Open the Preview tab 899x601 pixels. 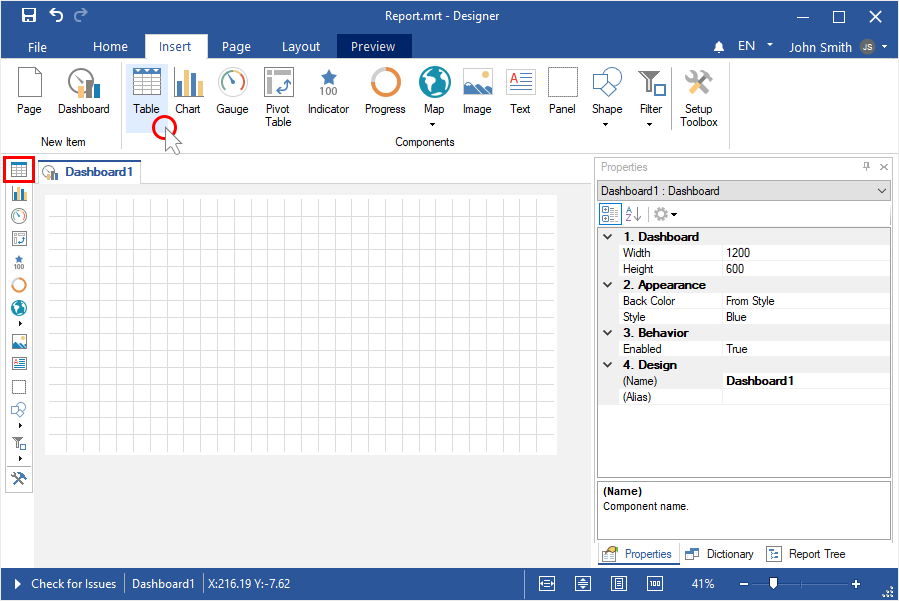pos(373,47)
